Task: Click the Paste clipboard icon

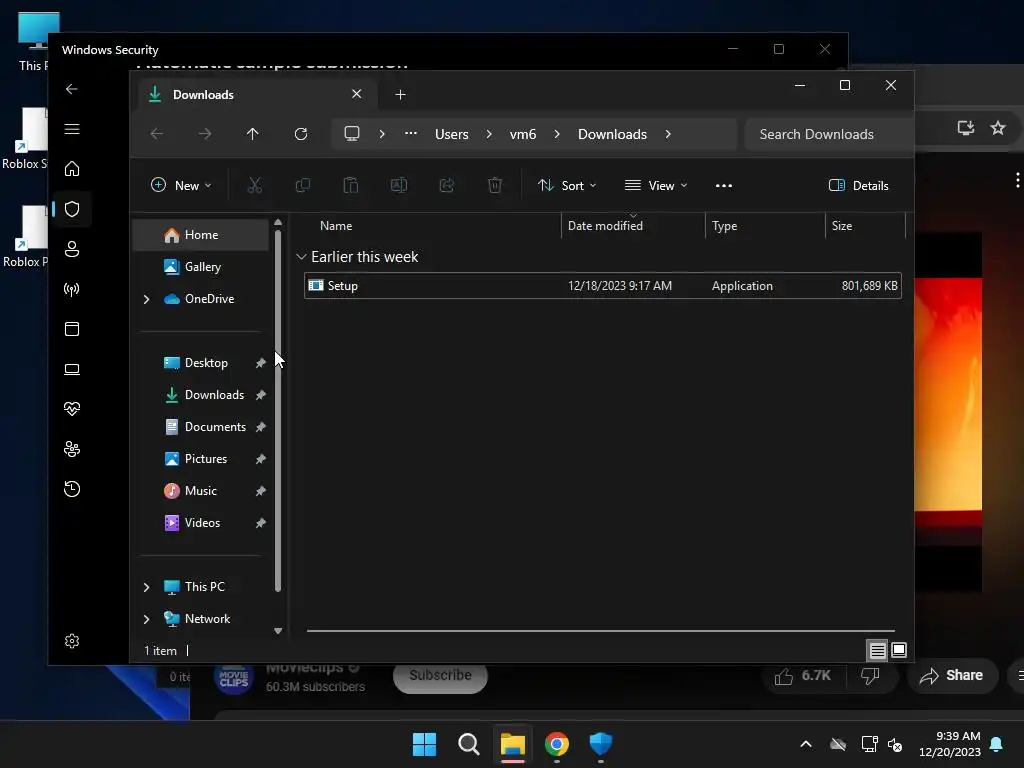Action: pos(351,185)
